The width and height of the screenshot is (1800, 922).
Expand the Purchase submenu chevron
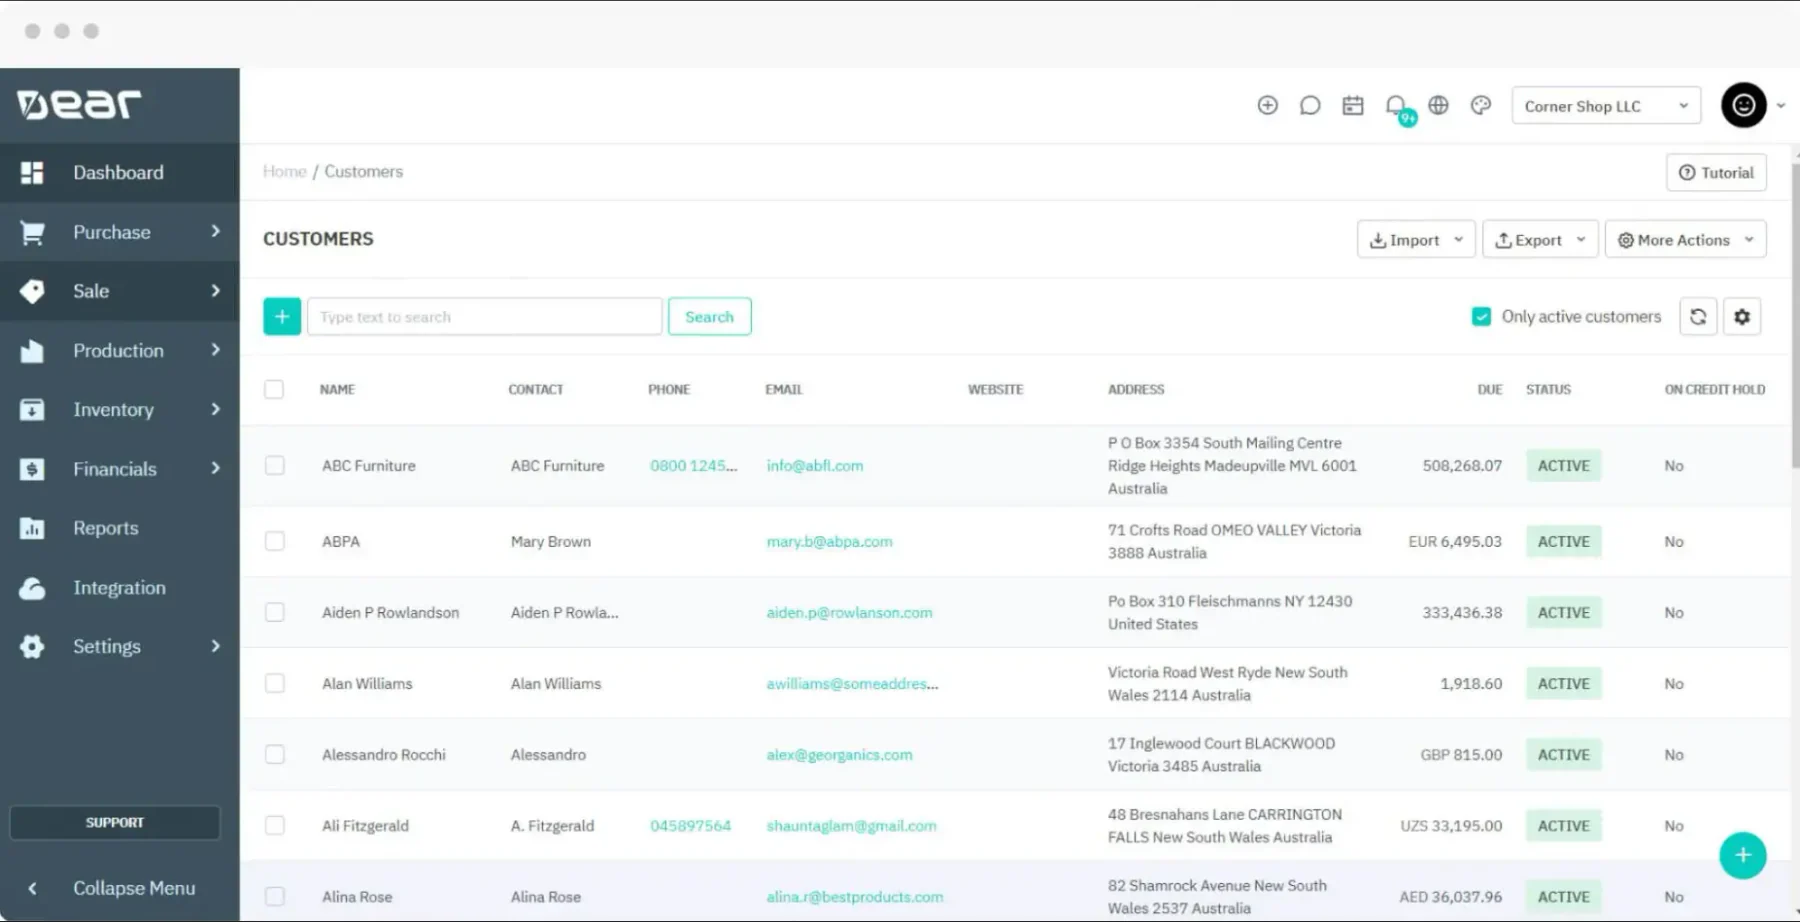coord(215,231)
